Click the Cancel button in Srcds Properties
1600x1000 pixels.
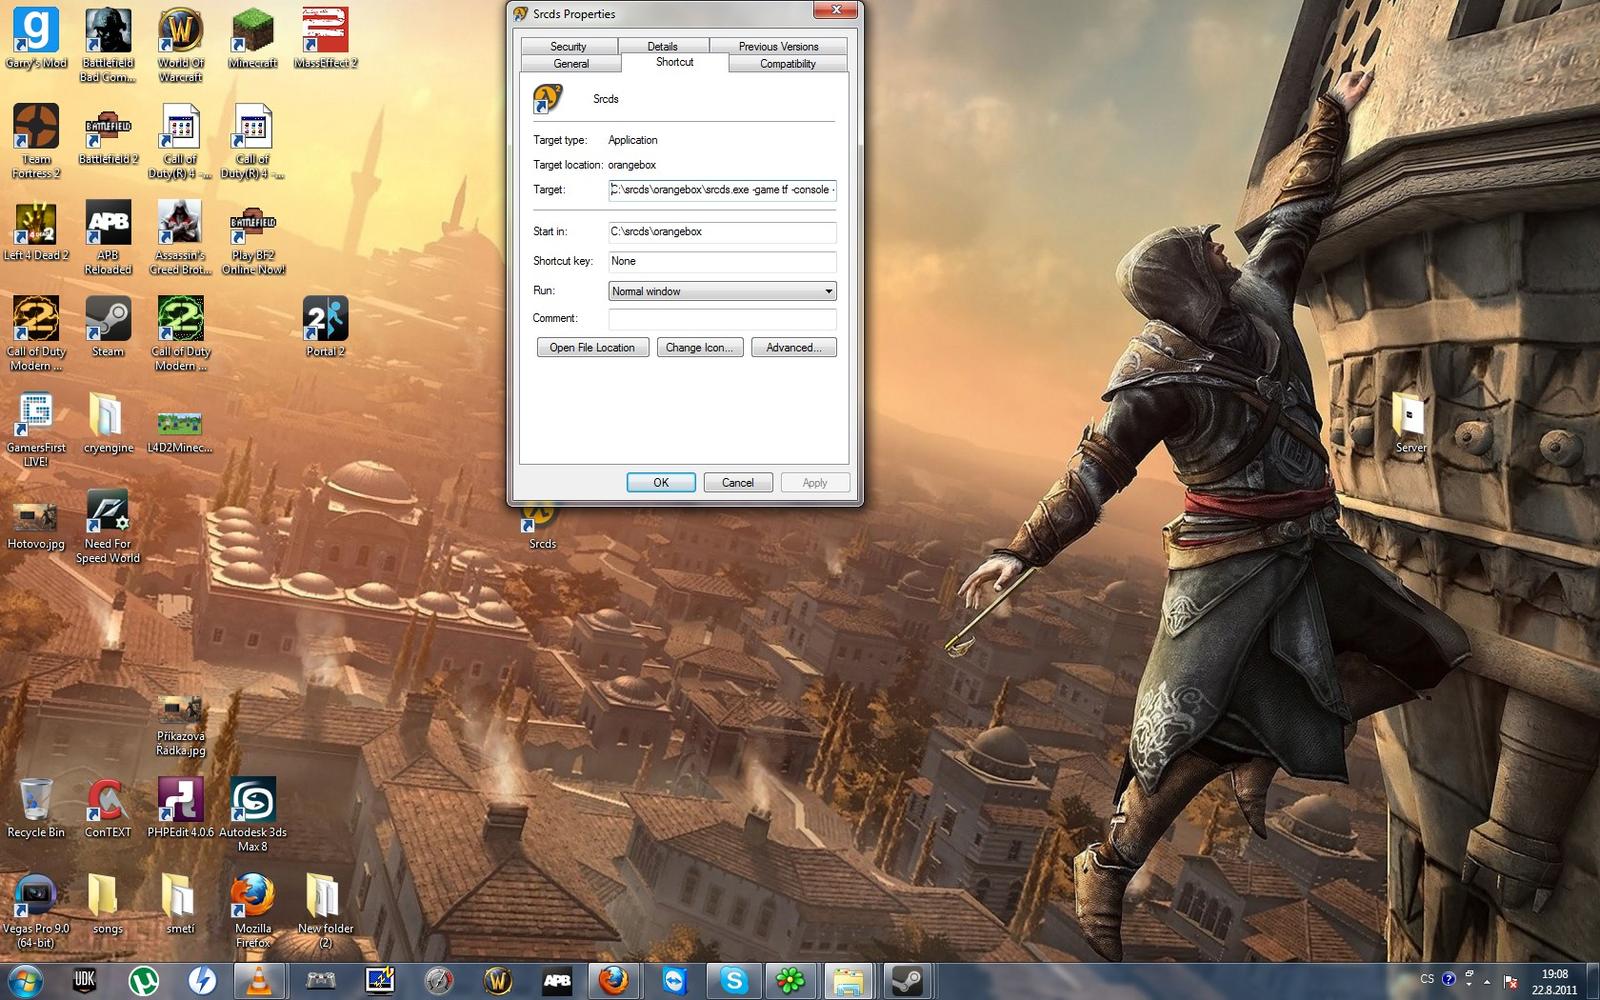(x=738, y=482)
